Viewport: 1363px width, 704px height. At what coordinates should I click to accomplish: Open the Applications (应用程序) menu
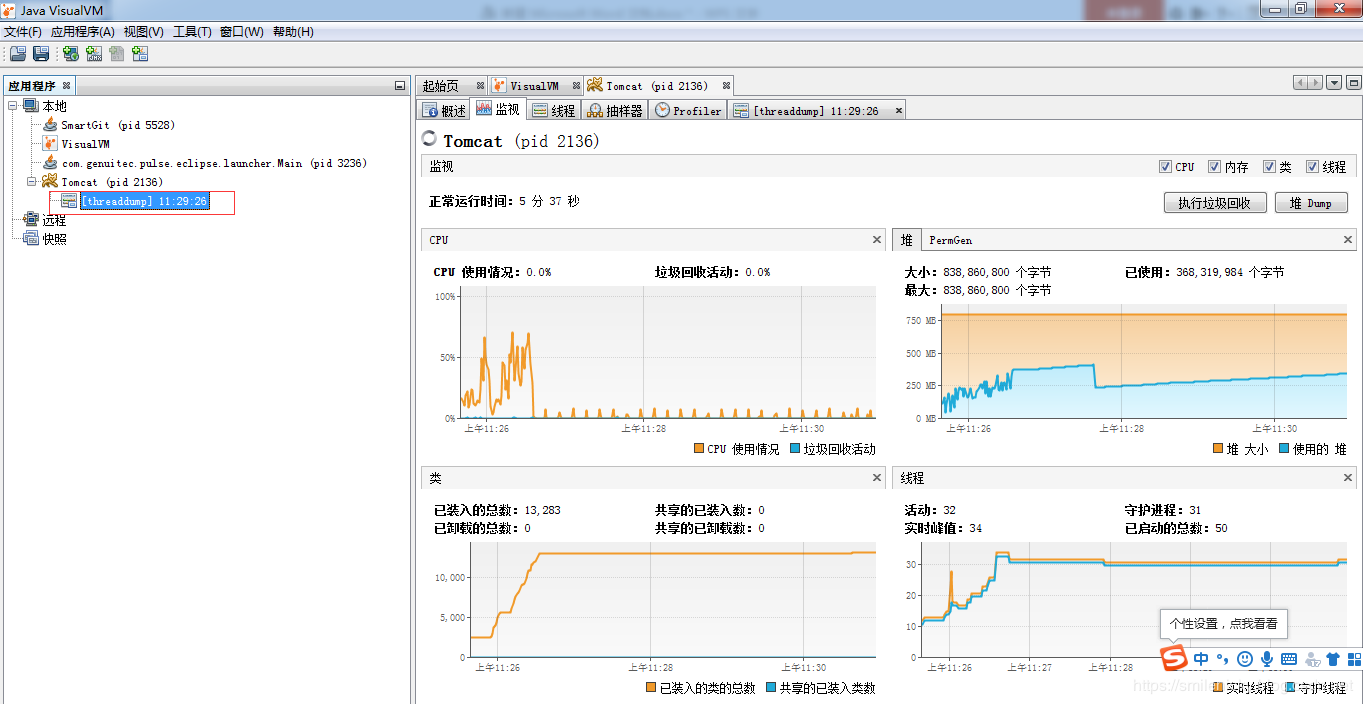click(82, 32)
